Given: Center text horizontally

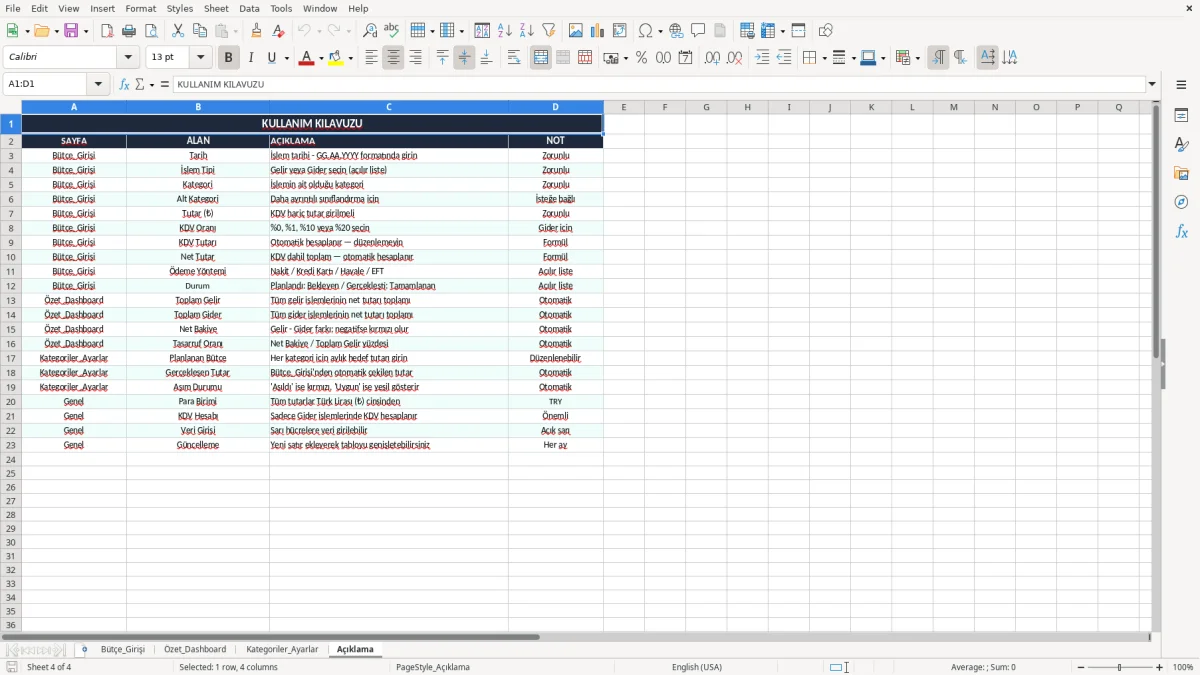Looking at the screenshot, I should tap(393, 58).
